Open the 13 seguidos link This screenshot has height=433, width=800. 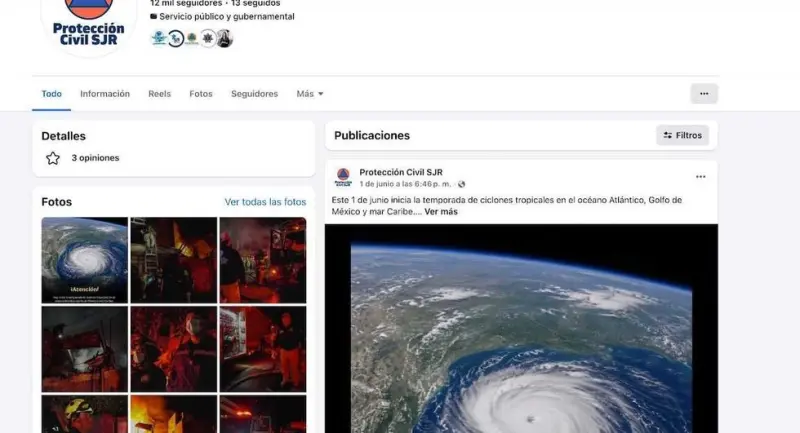click(x=256, y=4)
